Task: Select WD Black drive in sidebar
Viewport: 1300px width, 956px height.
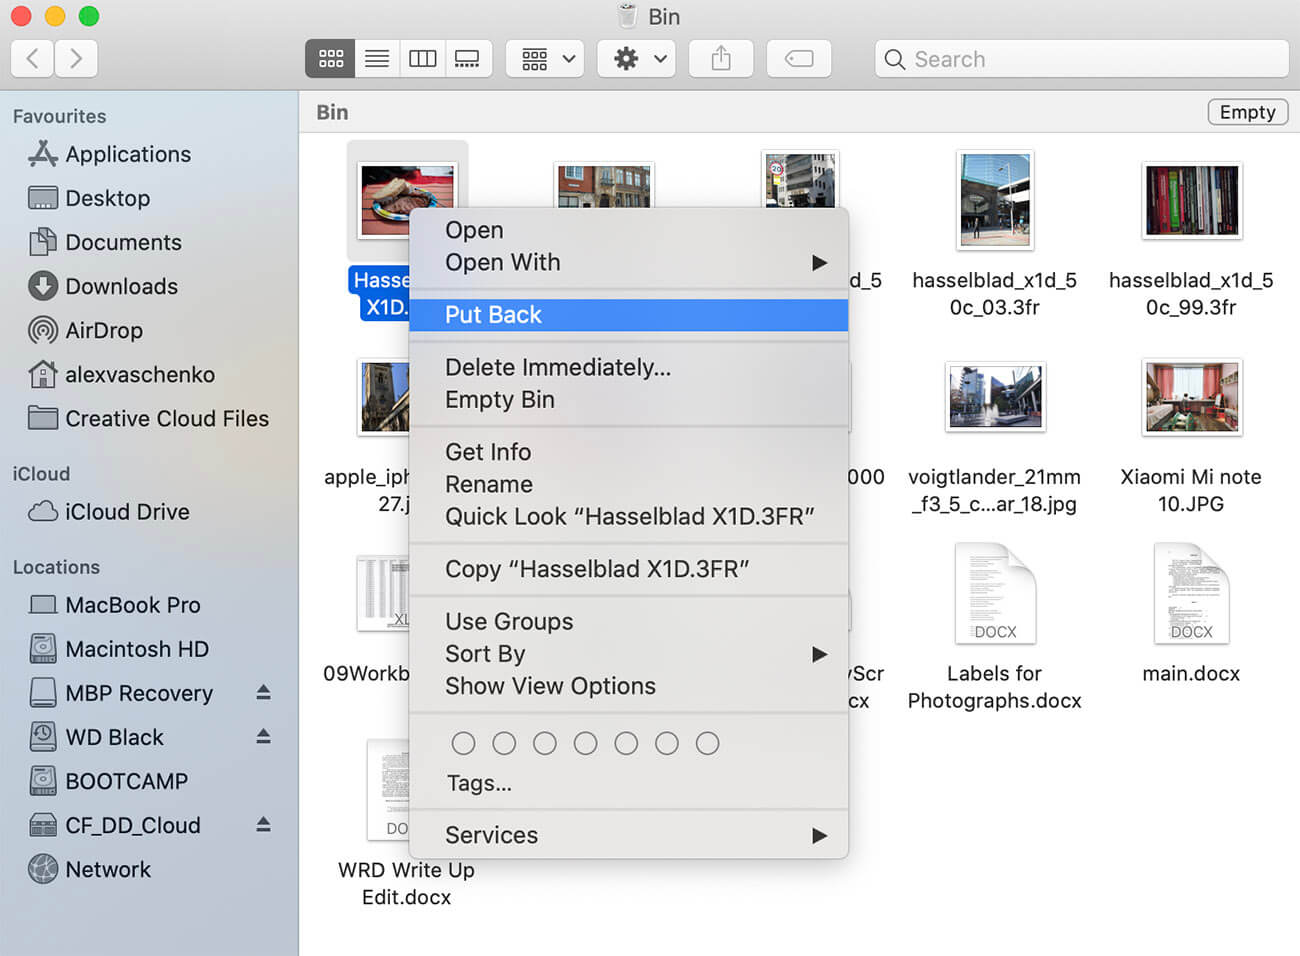Action: pos(114,737)
